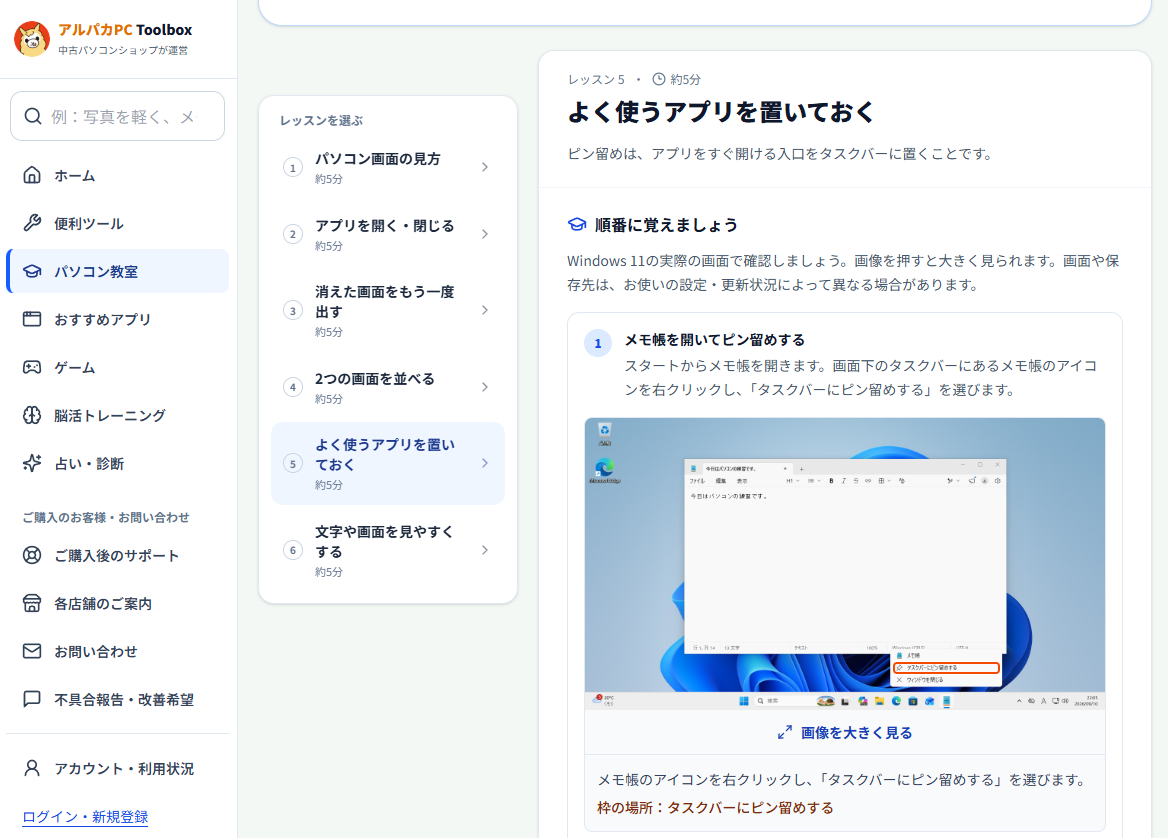Image resolution: width=1168 pixels, height=838 pixels.
Task: Open 占い・診断 from the sidebar
Action: click(118, 463)
